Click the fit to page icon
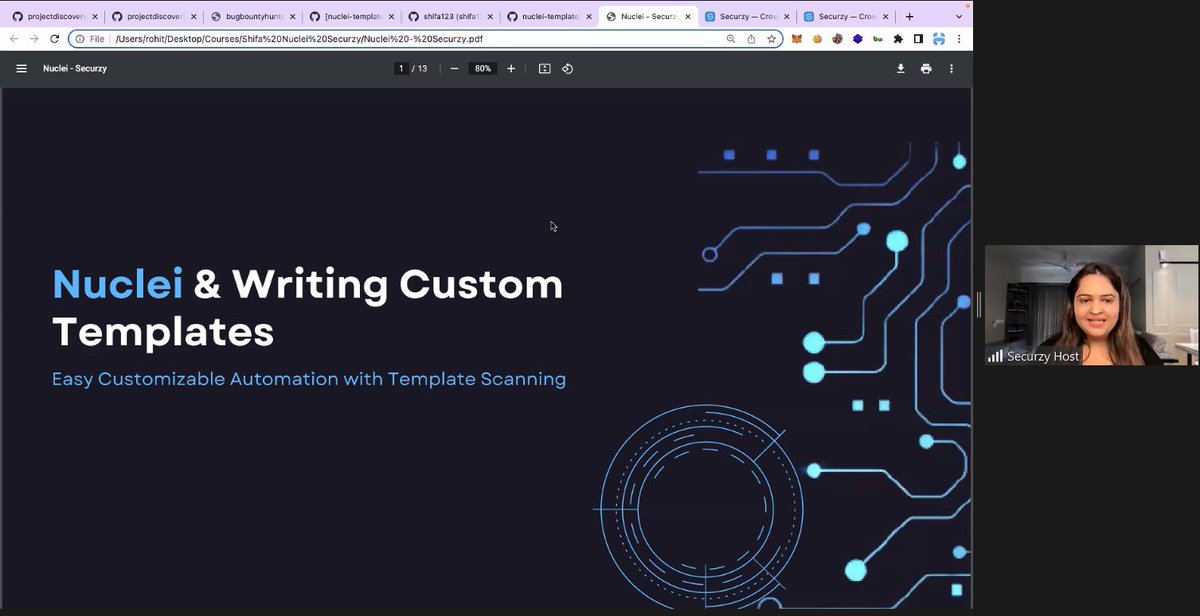This screenshot has width=1200, height=616. (x=544, y=68)
